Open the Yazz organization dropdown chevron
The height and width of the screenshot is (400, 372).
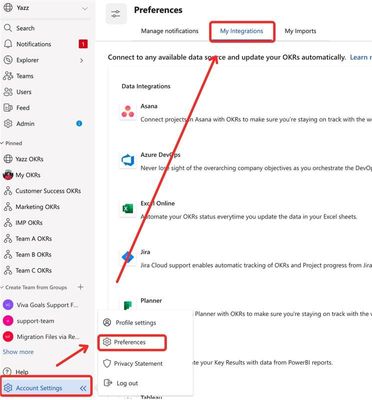(85, 8)
